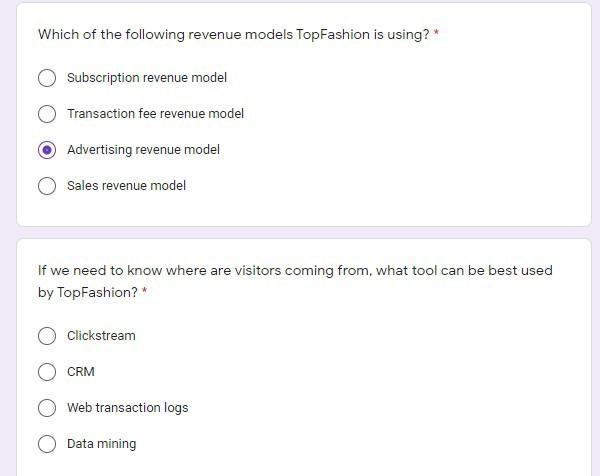Click the 'Clickstream' option label
This screenshot has width=600, height=476.
coord(101,336)
